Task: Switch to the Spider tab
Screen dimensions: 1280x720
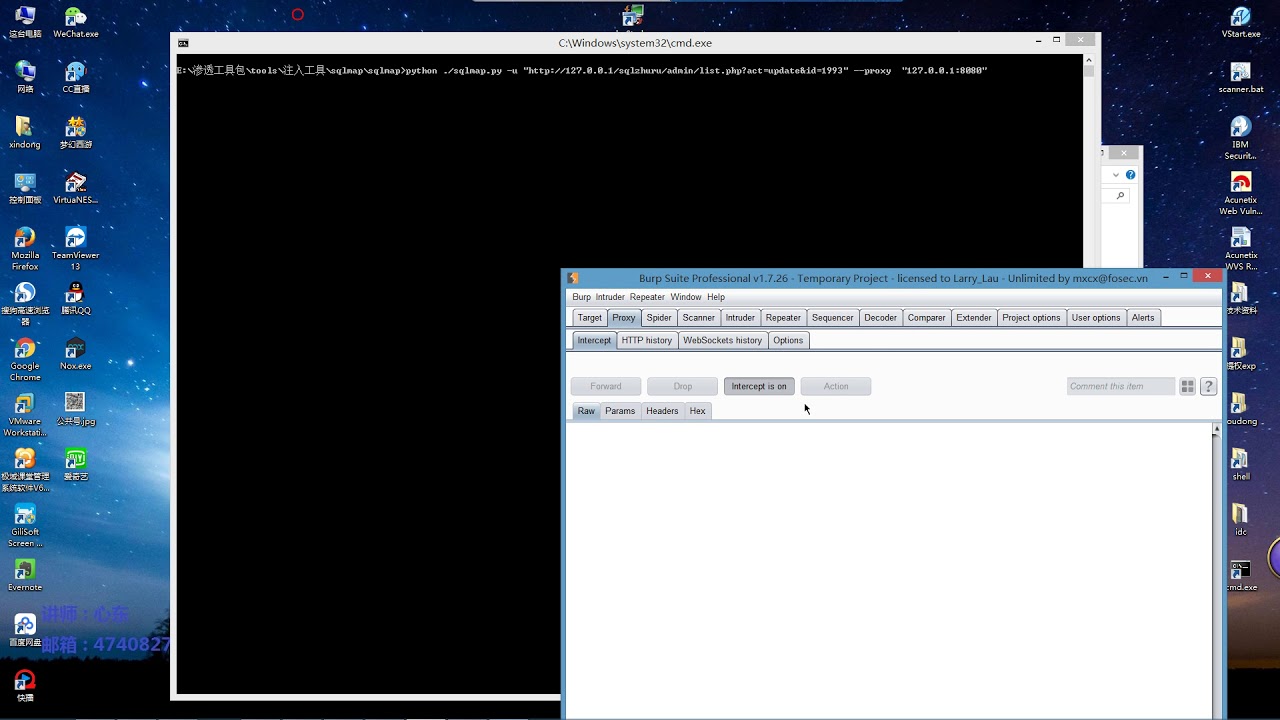Action: (x=659, y=318)
